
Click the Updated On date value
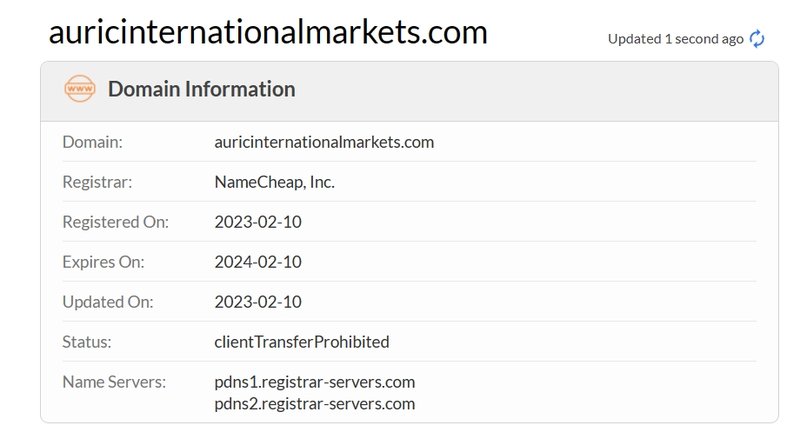[x=258, y=302]
